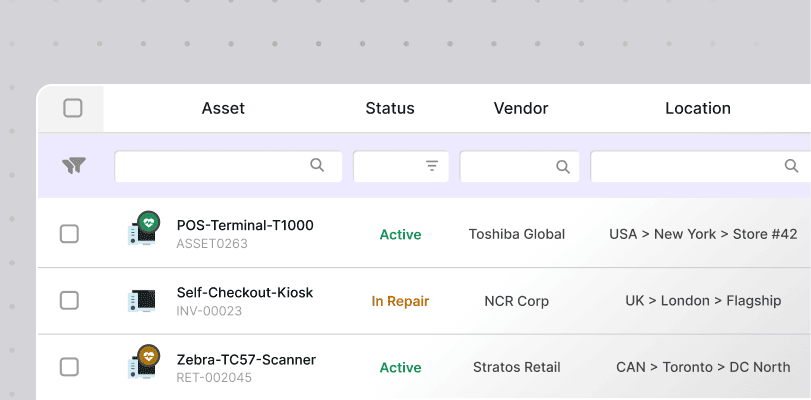Focus the Asset filter input field
Screen dimensions: 811x400
pos(228,166)
